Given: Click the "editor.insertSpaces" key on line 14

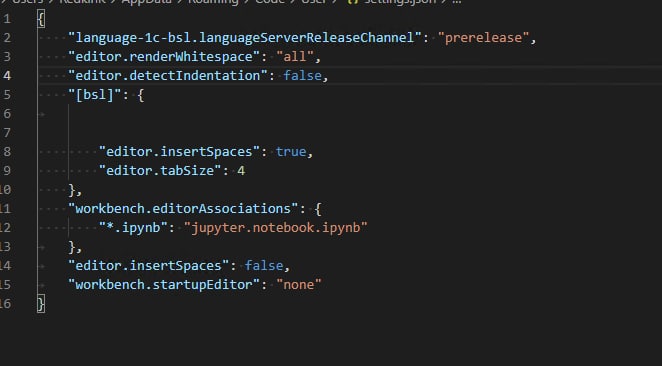Looking at the screenshot, I should click(149, 266).
